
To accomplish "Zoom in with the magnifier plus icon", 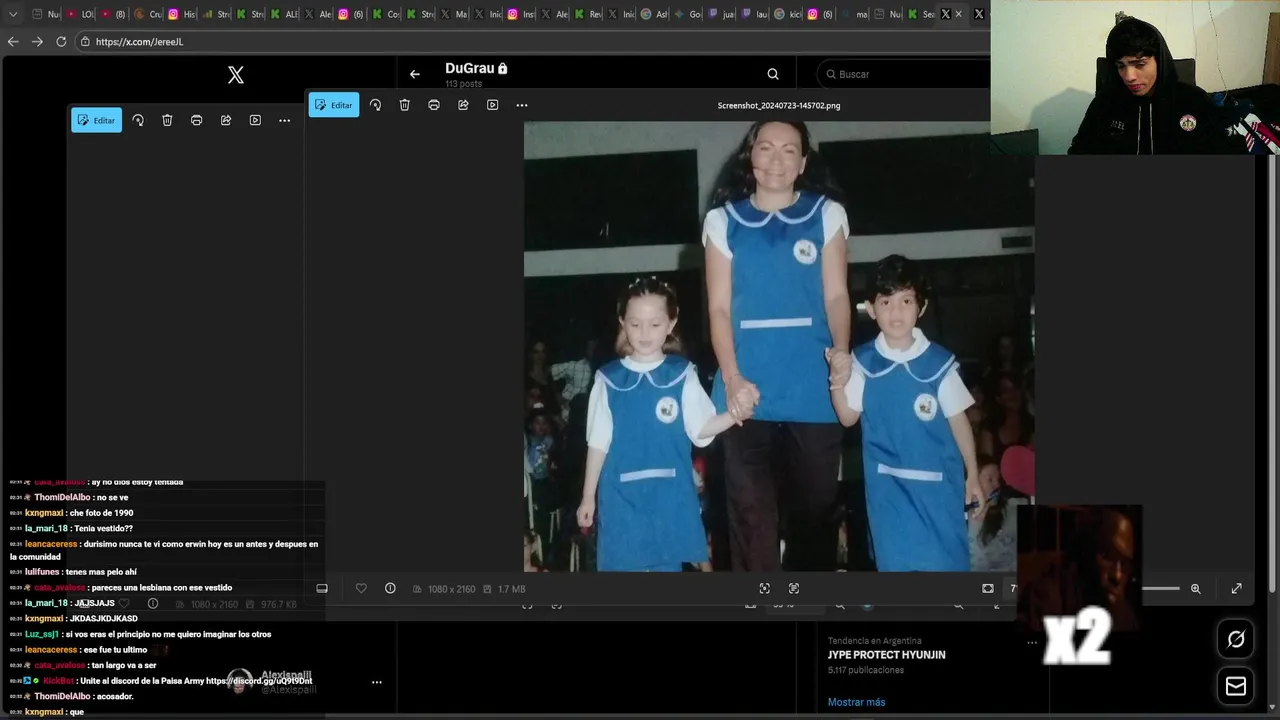I will (1195, 588).
